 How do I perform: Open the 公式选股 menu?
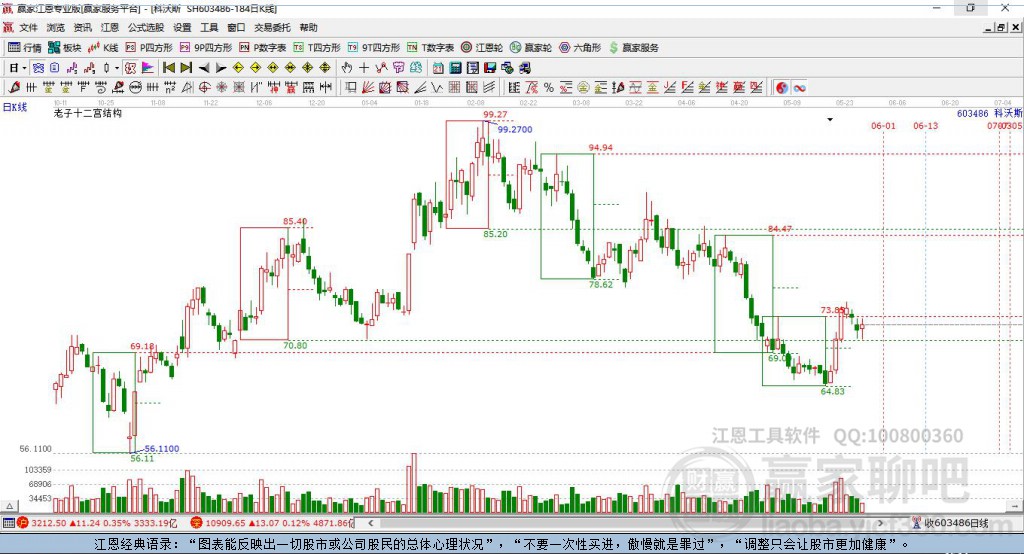click(146, 27)
